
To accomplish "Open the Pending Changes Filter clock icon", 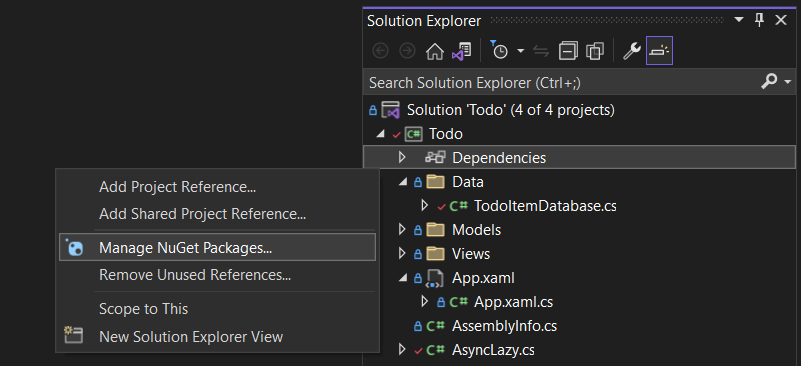I will coord(499,50).
